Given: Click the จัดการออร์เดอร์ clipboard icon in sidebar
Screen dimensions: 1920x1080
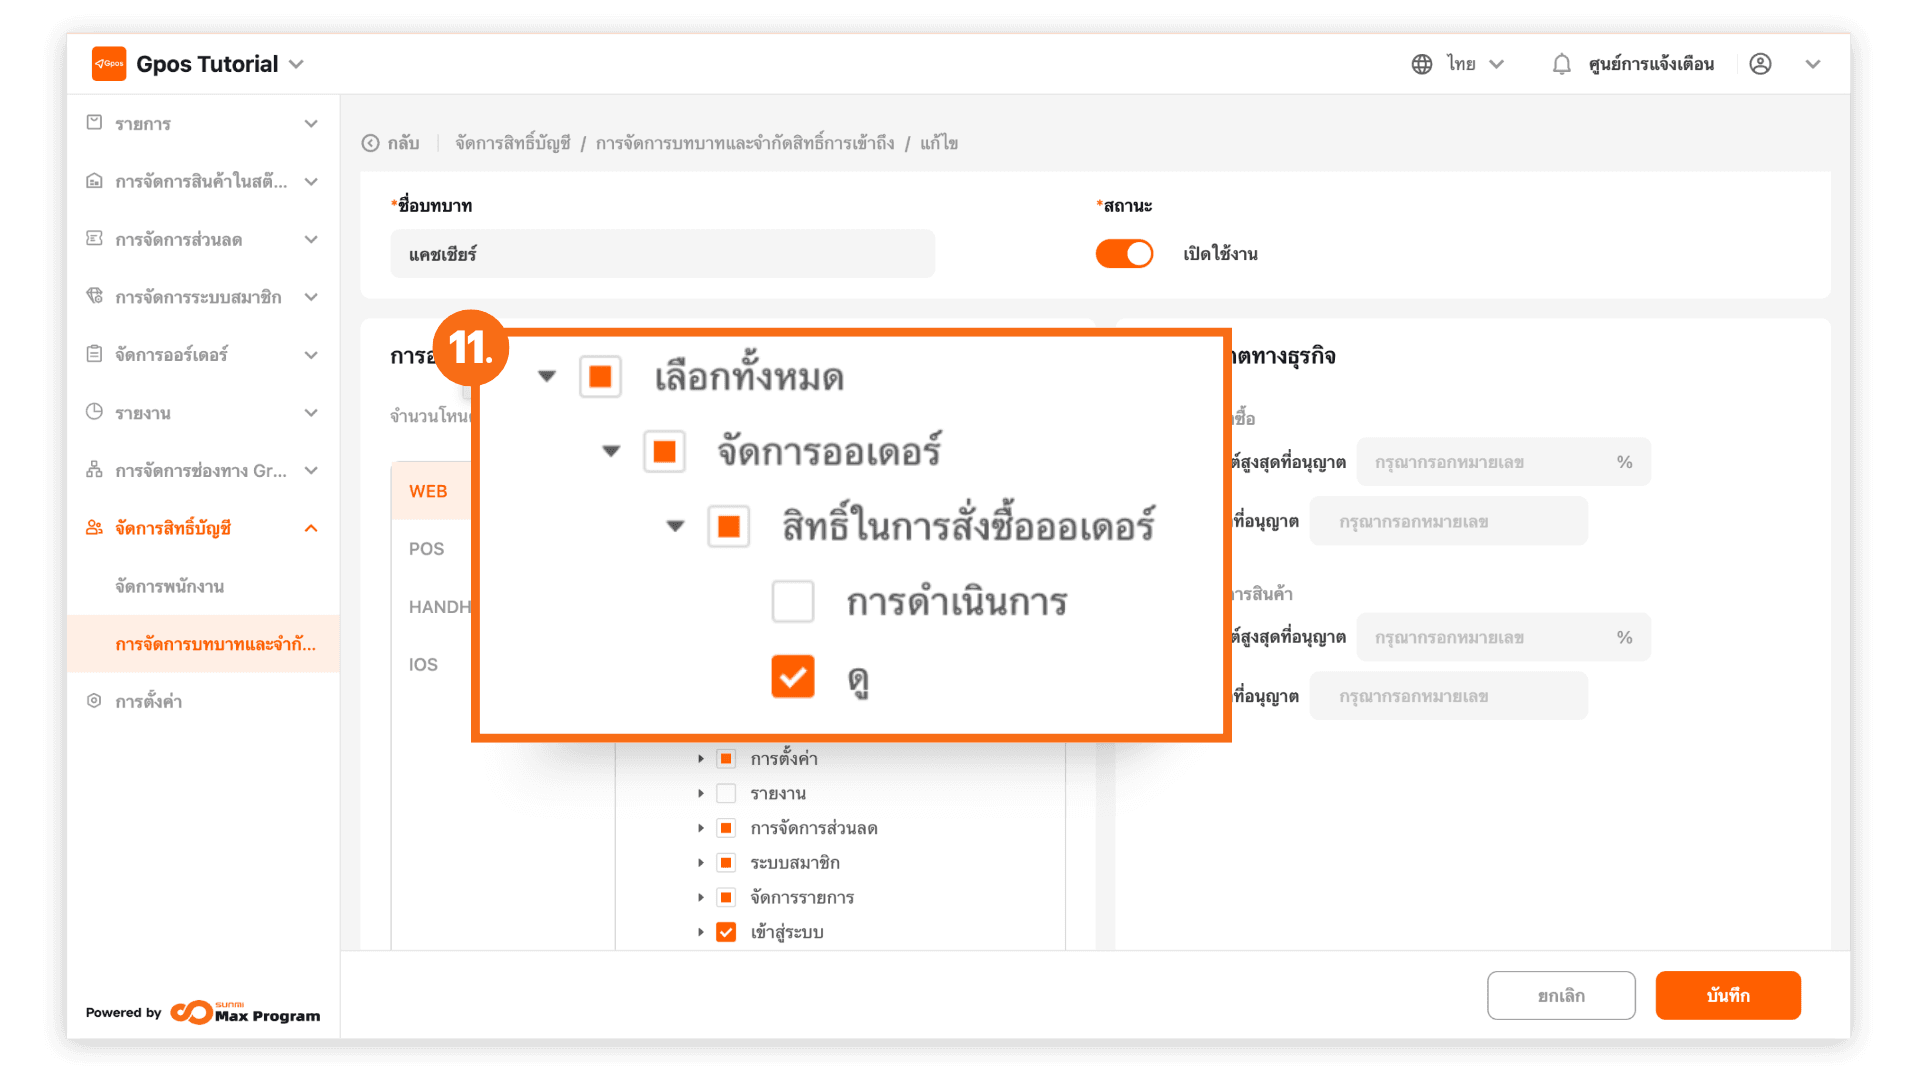Looking at the screenshot, I should coord(95,354).
